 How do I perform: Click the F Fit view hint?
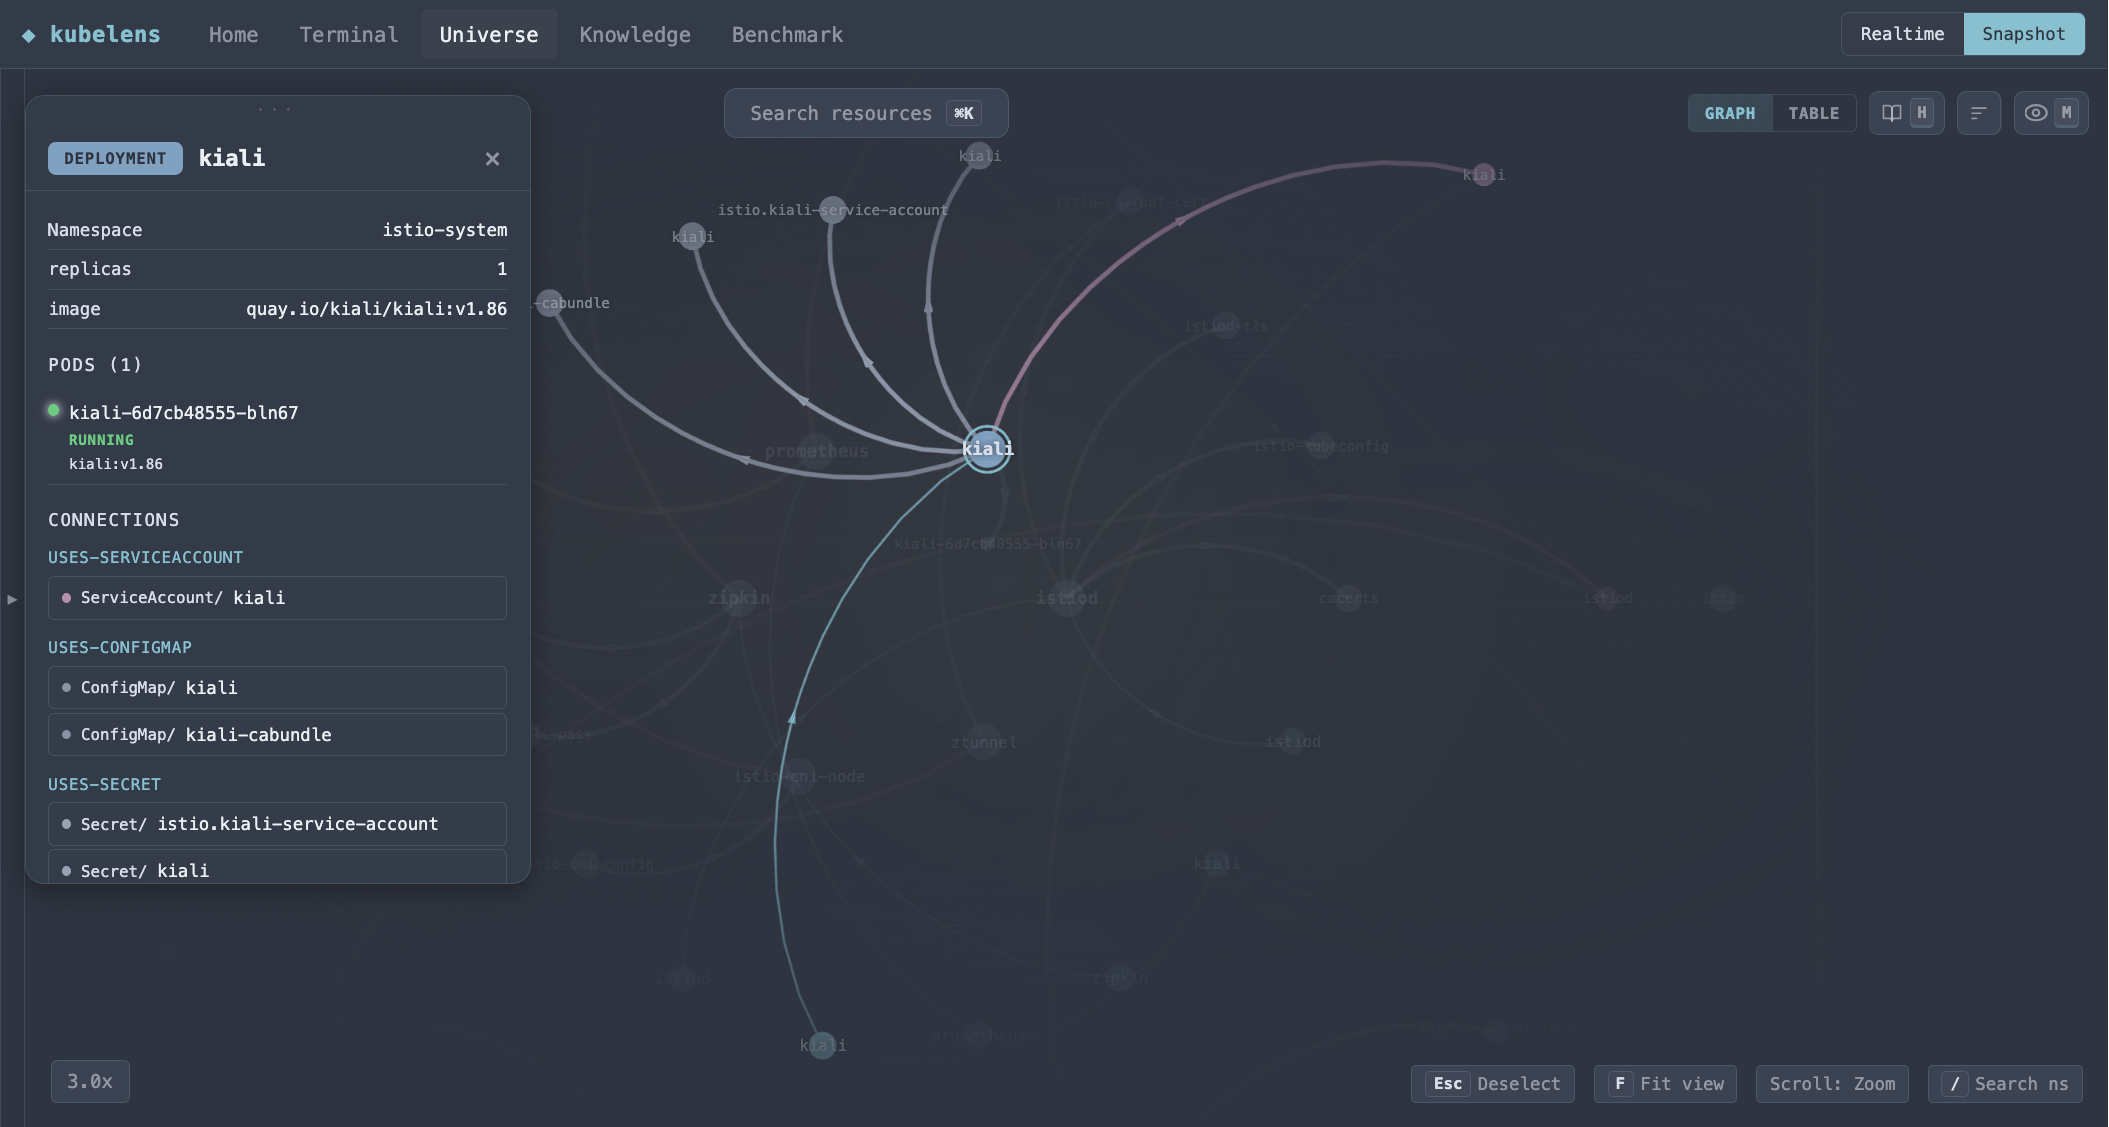(x=1666, y=1084)
